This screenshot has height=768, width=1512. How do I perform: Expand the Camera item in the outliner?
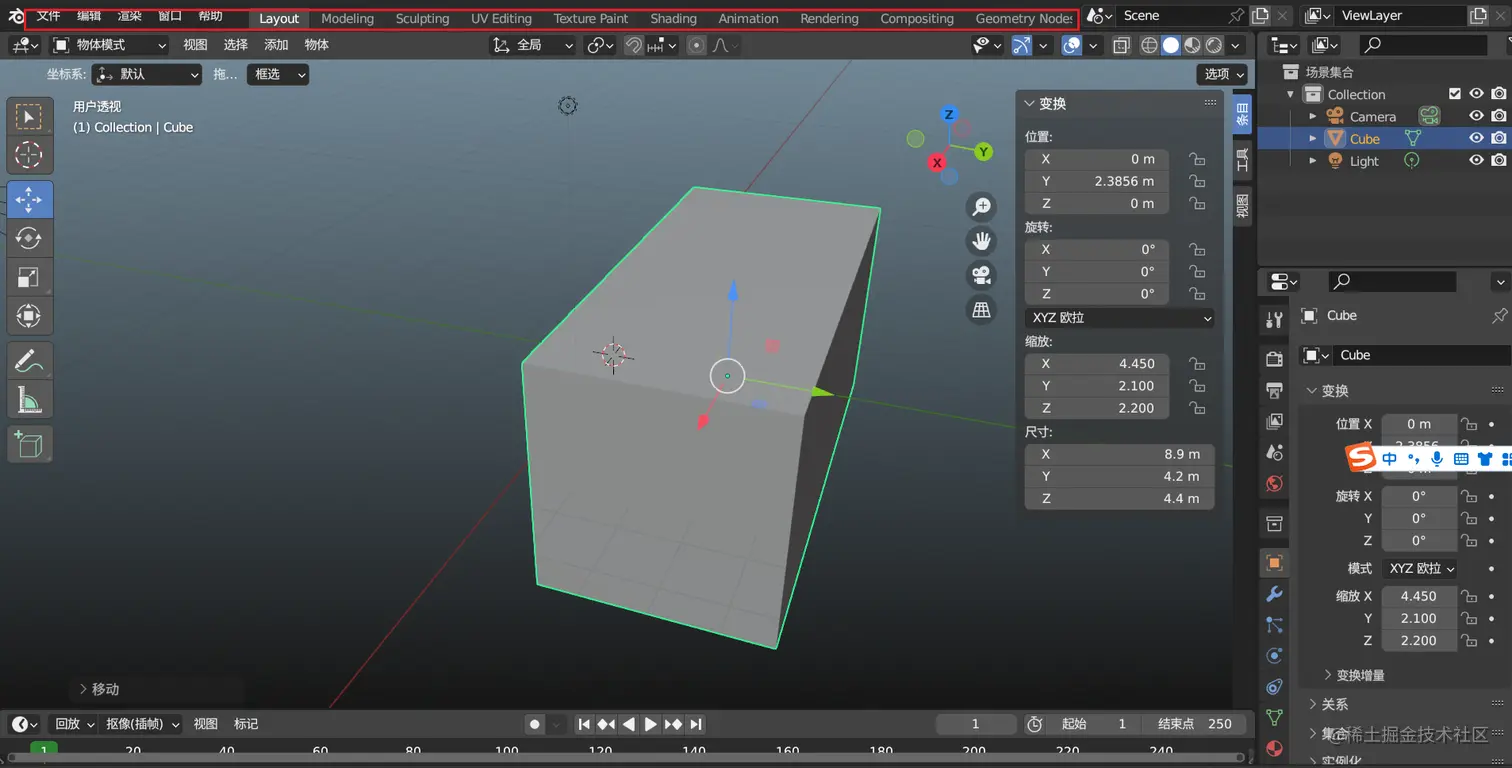click(x=1313, y=116)
